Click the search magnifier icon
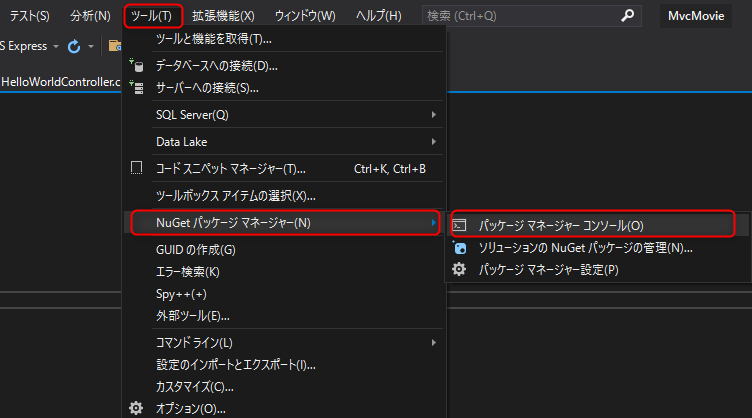This screenshot has height=418, width=752. point(627,16)
